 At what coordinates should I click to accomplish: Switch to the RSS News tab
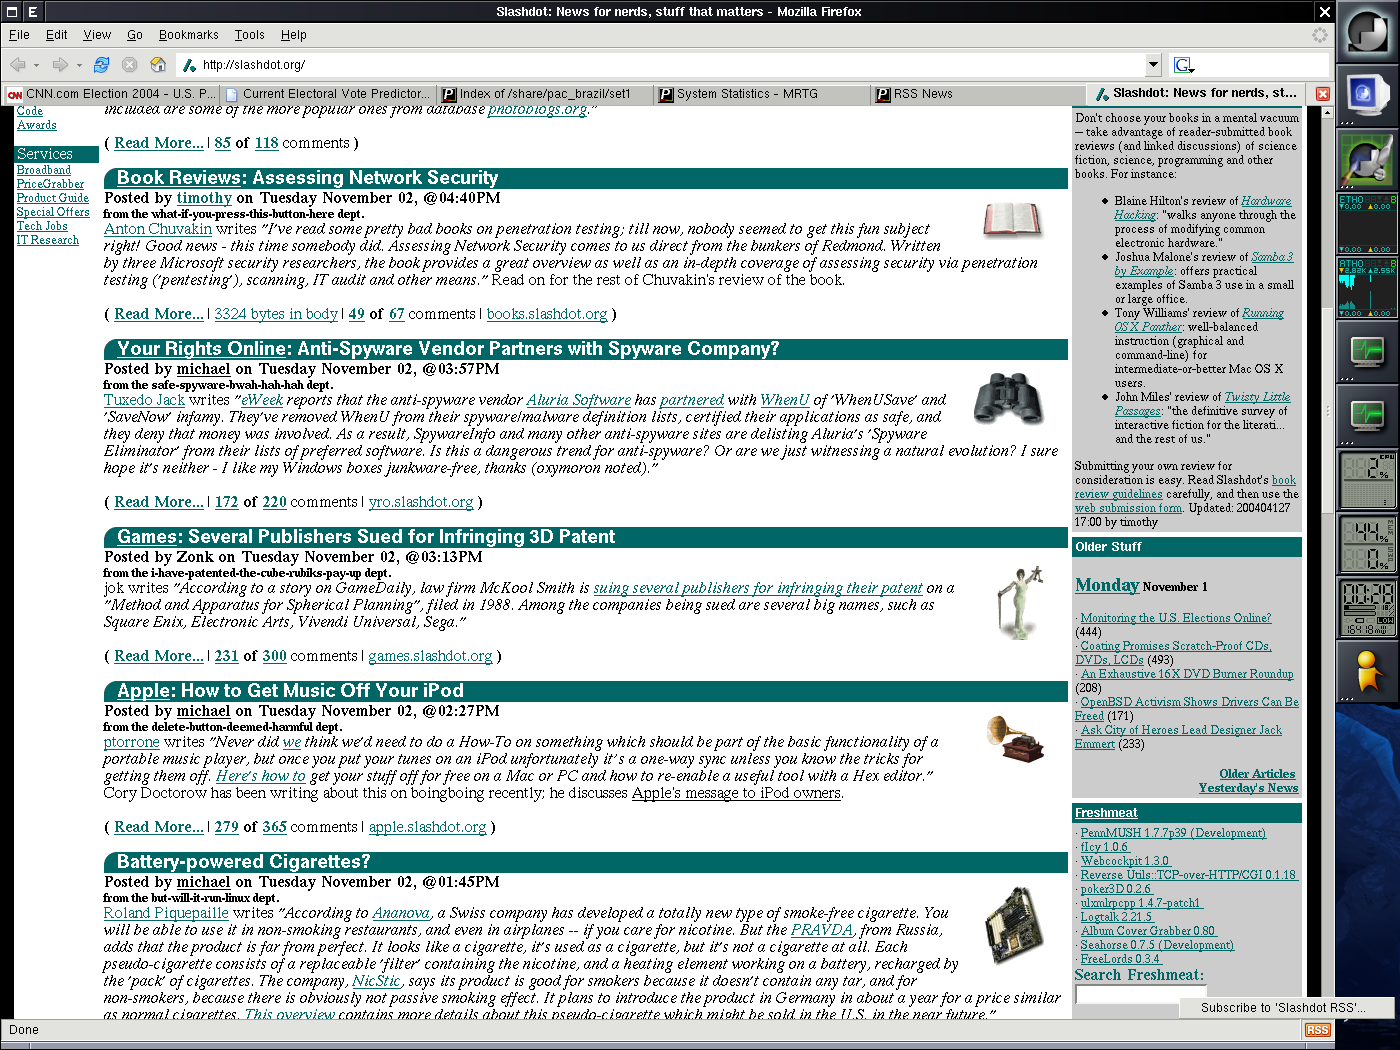click(979, 94)
